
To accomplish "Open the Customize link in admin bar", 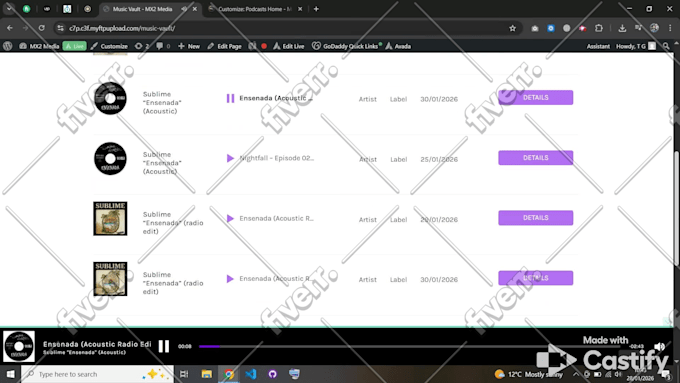I will click(x=109, y=46).
